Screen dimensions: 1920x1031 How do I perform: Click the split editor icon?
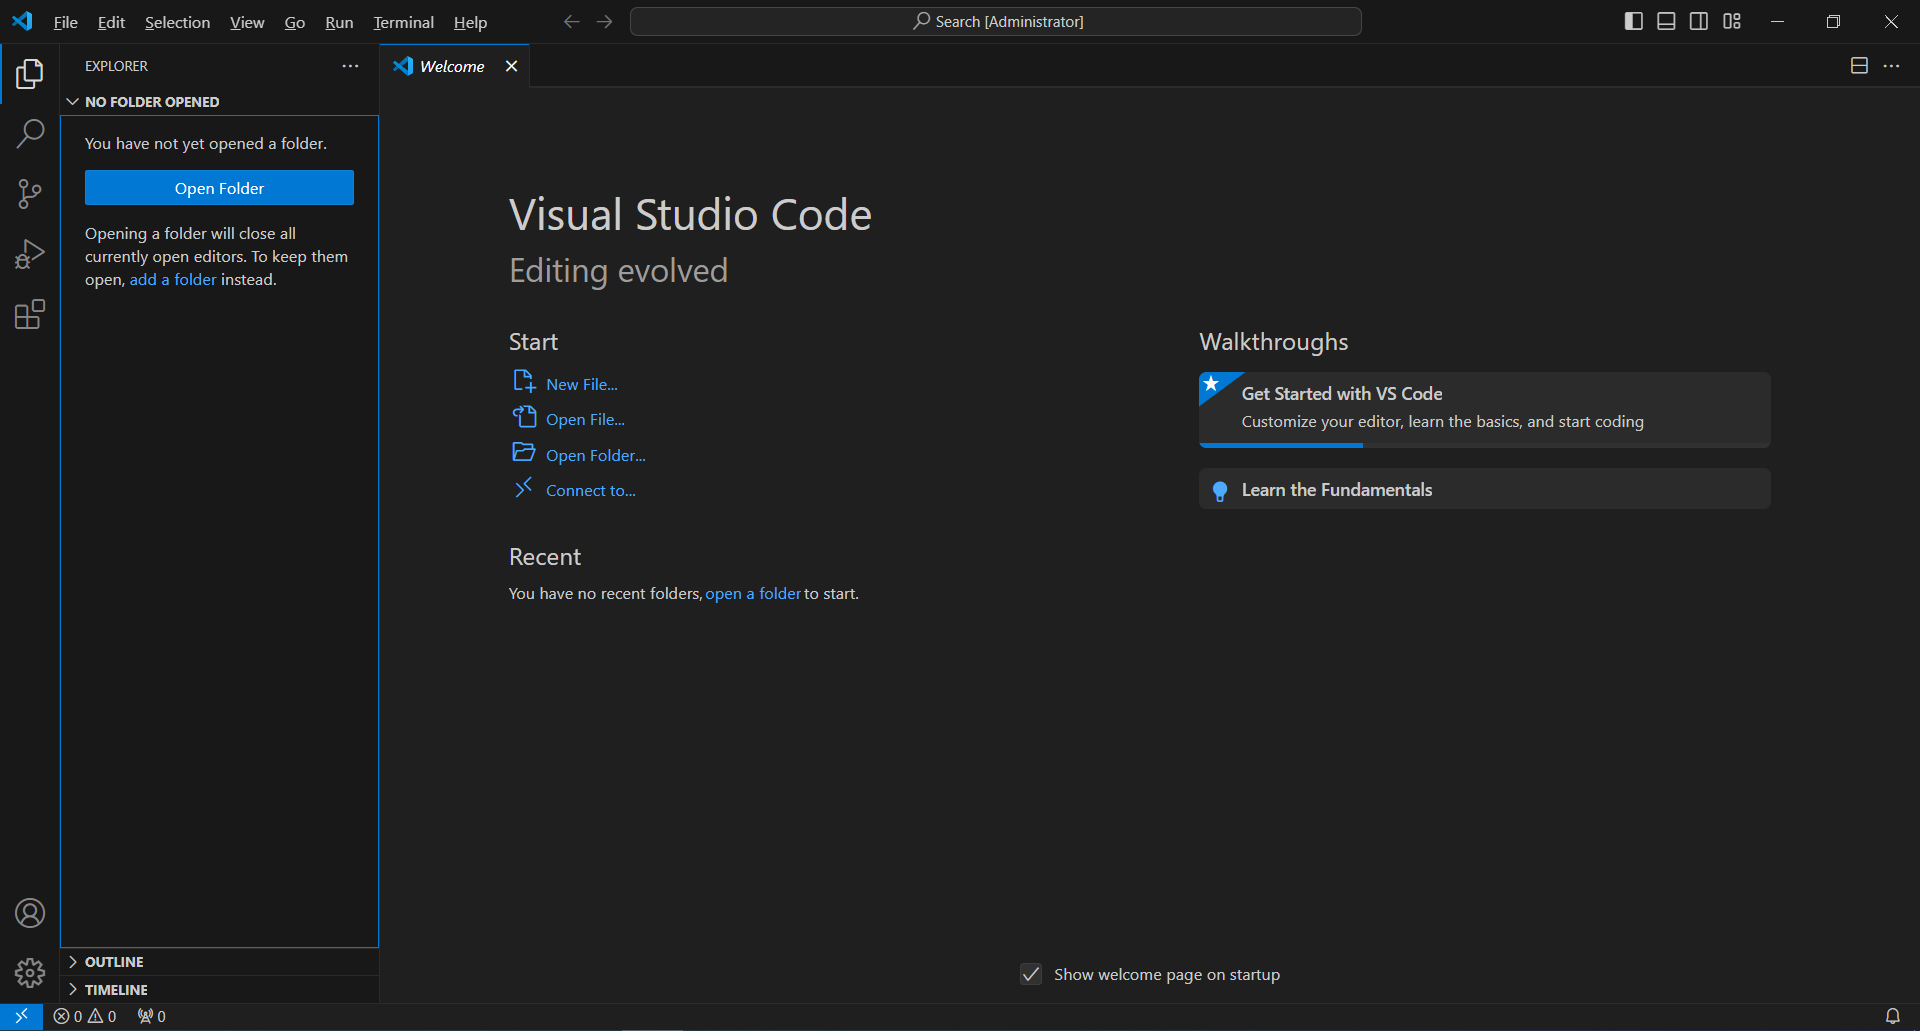[1859, 66]
